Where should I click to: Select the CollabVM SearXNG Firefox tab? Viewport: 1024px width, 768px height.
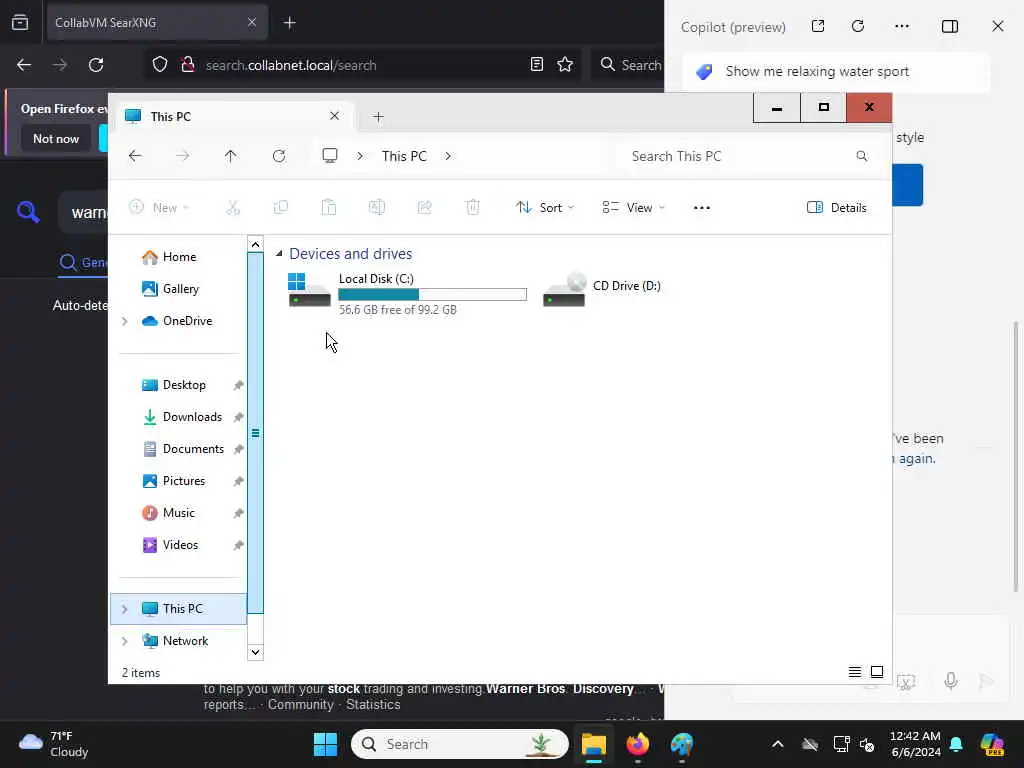coord(157,23)
